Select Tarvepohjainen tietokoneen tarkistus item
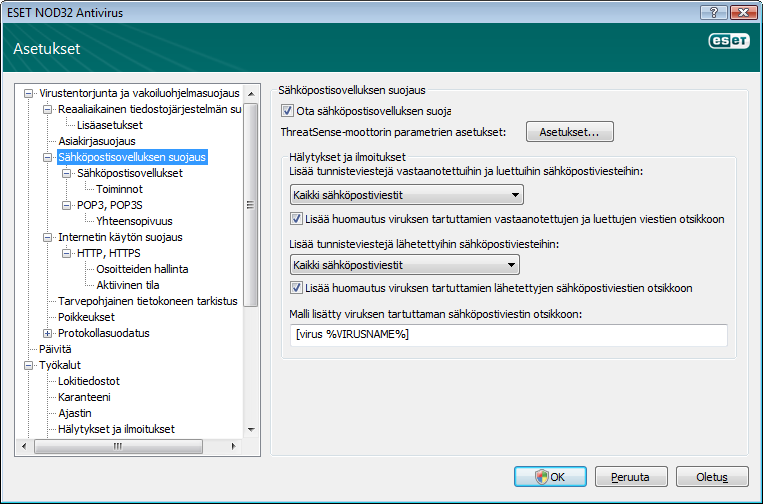Screen dimensions: 763x504 148,301
